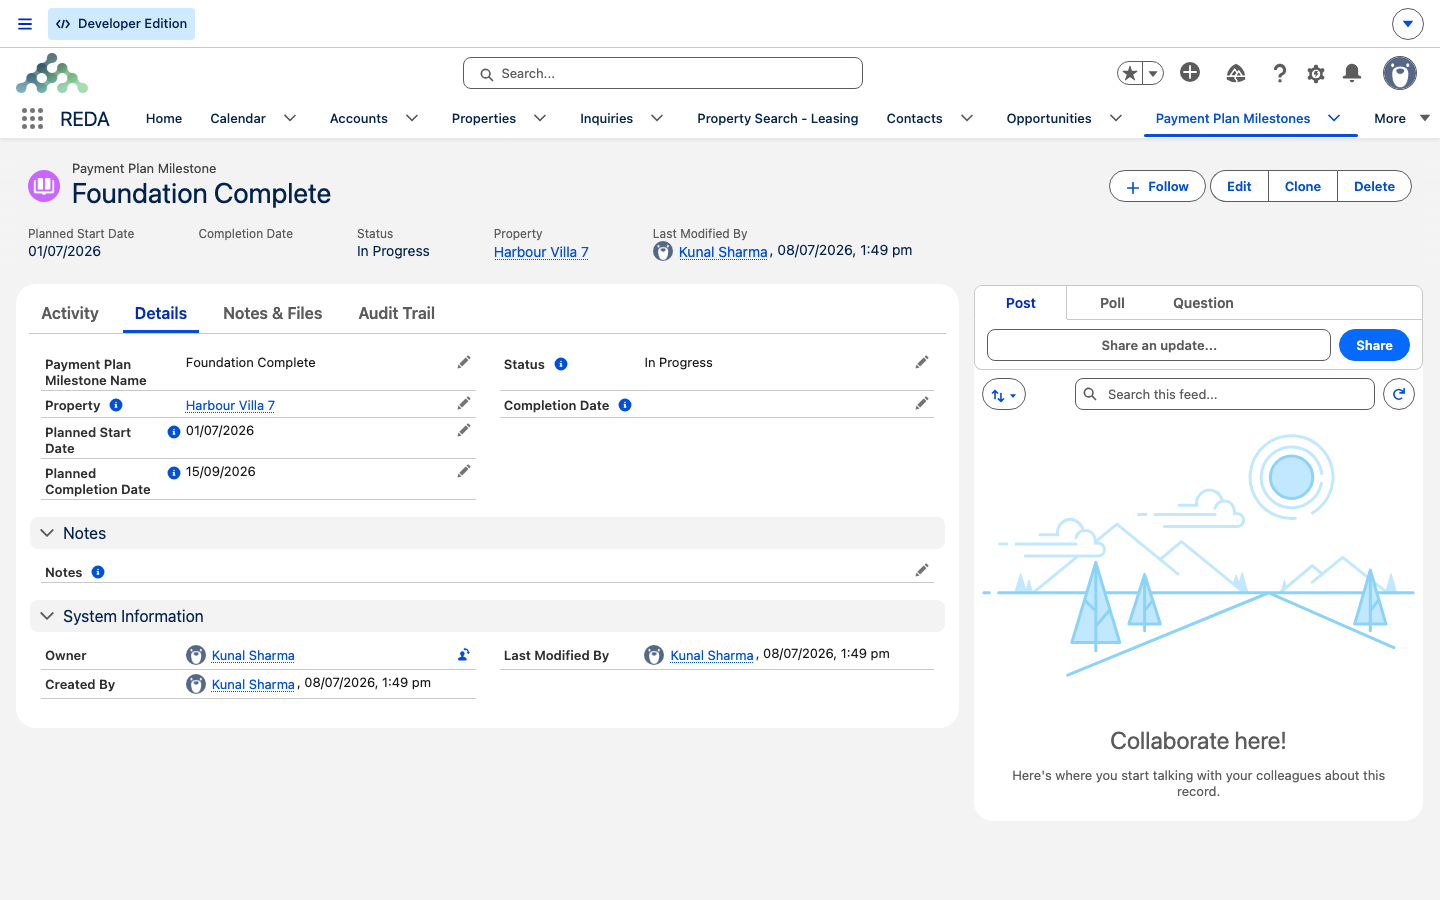Open the Setup gear icon
This screenshot has height=900, width=1440.
click(1316, 73)
